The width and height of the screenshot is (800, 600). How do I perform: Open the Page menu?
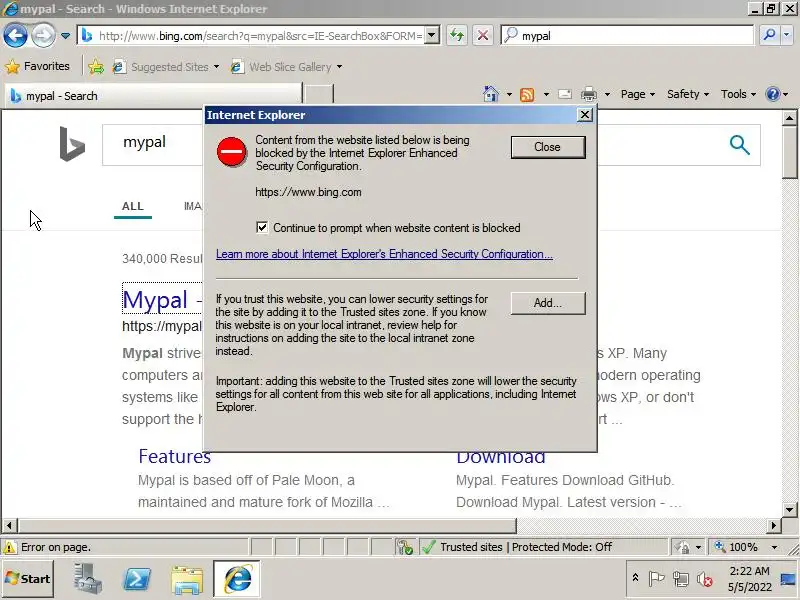click(x=638, y=94)
